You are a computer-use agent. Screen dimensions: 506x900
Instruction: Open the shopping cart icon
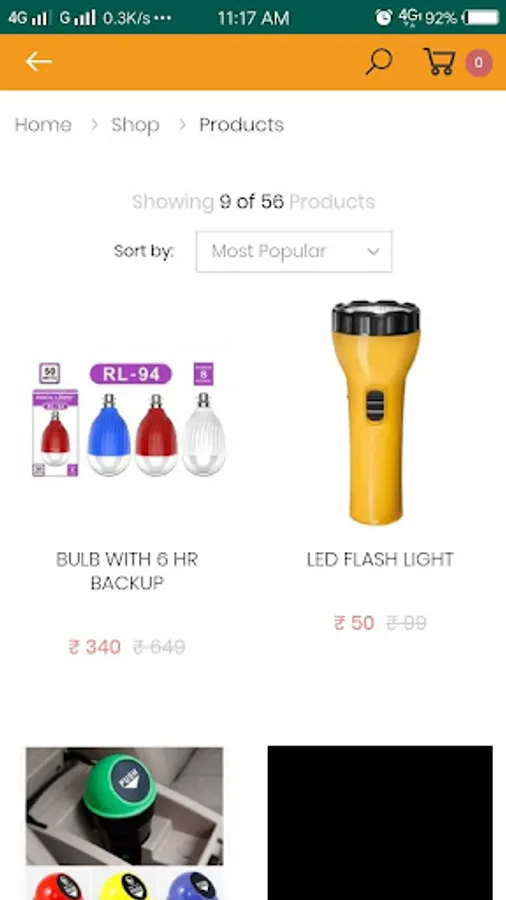point(439,61)
